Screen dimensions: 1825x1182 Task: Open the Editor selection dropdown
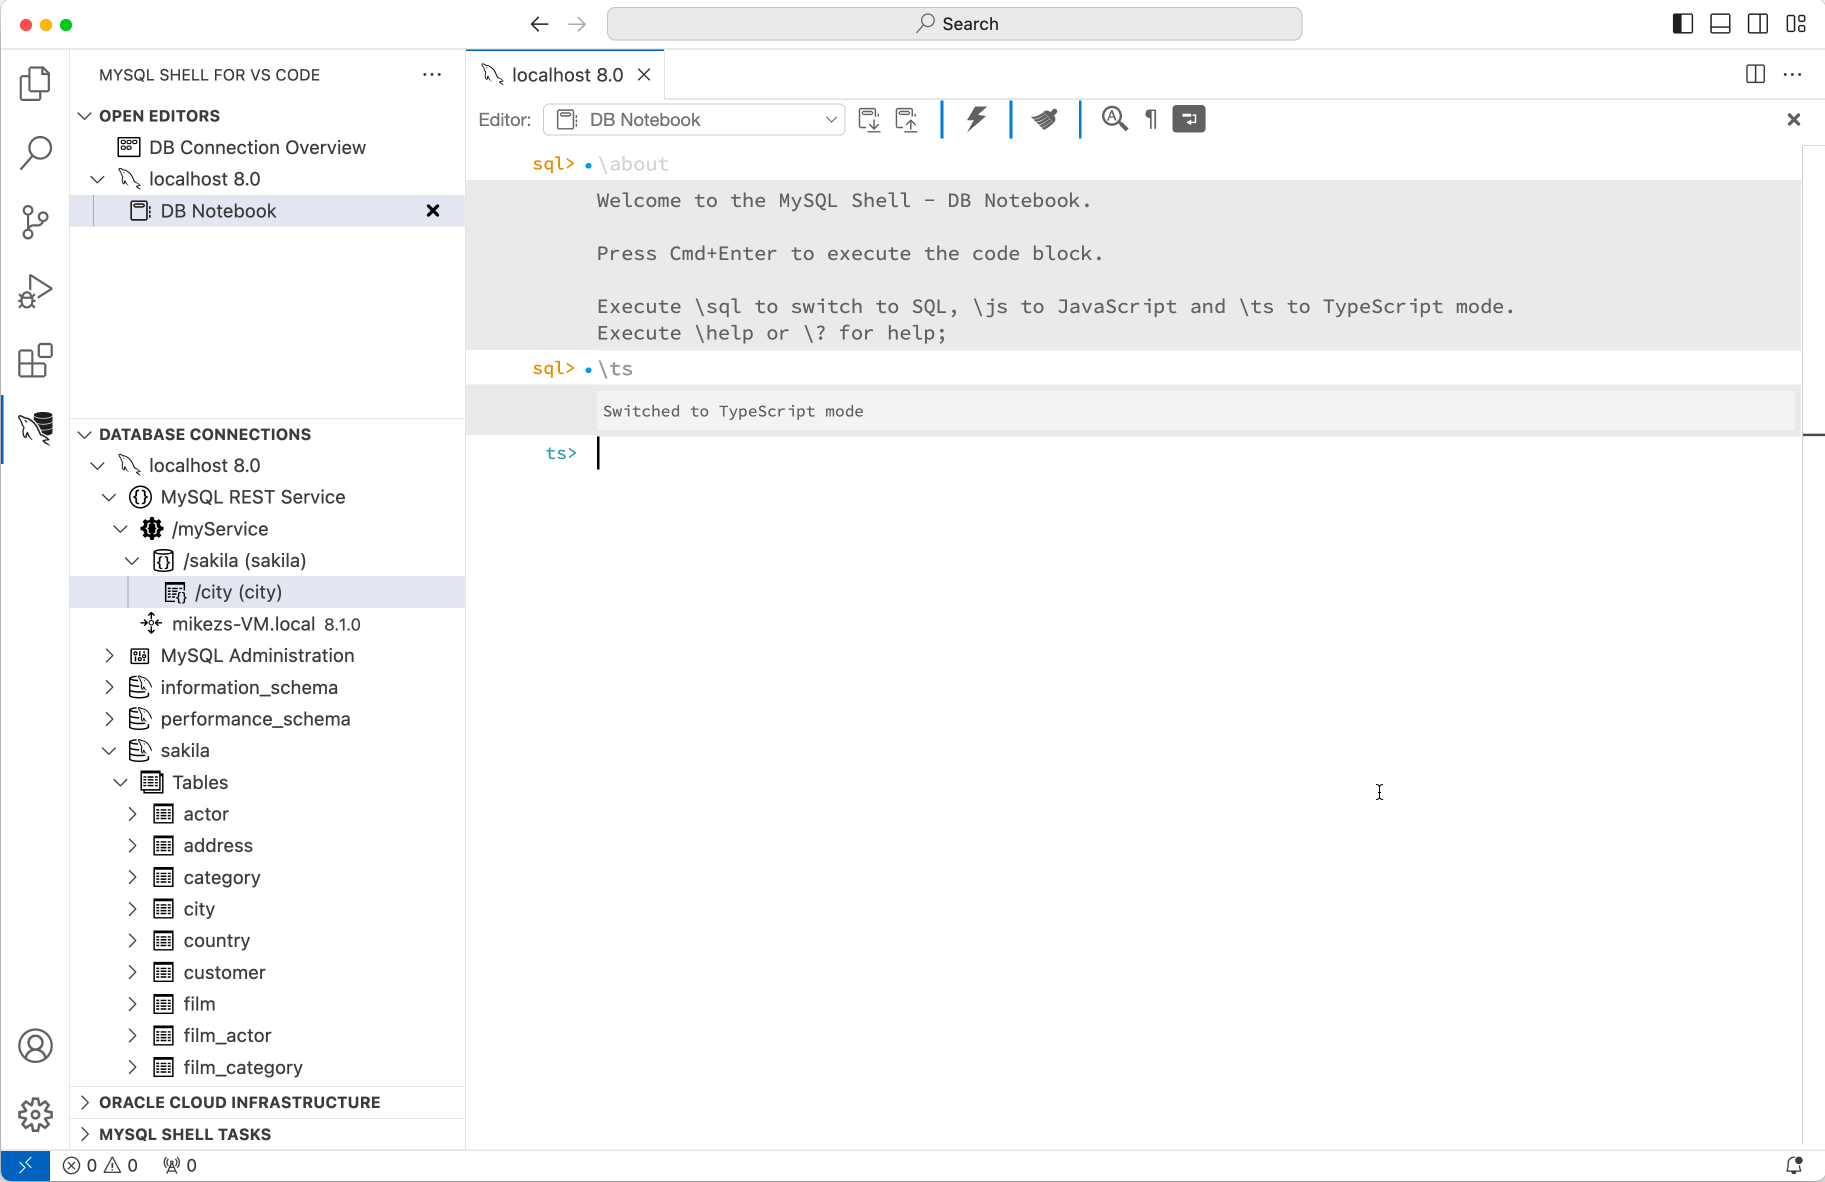tap(694, 119)
